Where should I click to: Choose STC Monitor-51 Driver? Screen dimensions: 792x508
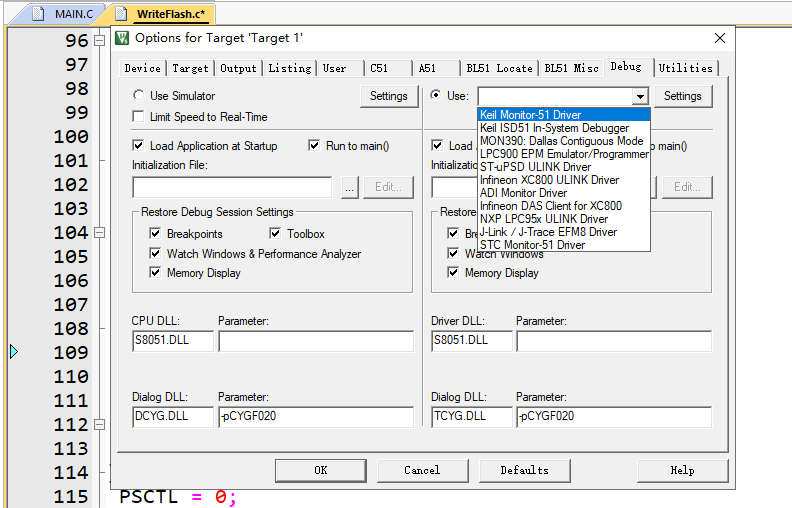(564, 245)
